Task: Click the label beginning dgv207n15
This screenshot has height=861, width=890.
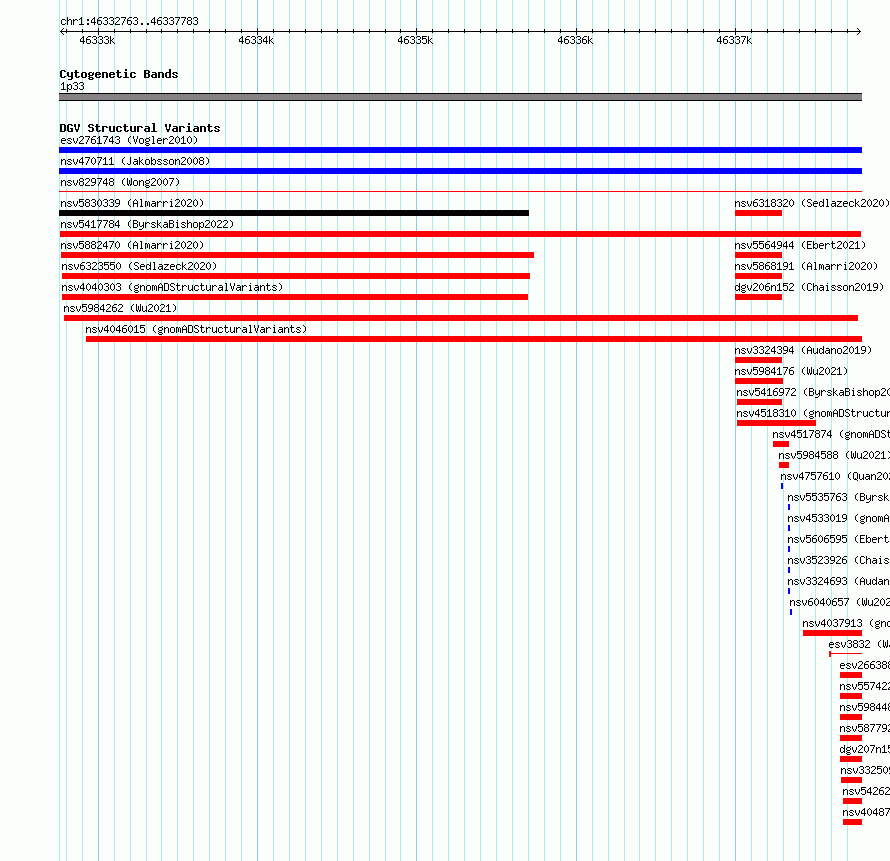Action: pyautogui.click(x=864, y=749)
